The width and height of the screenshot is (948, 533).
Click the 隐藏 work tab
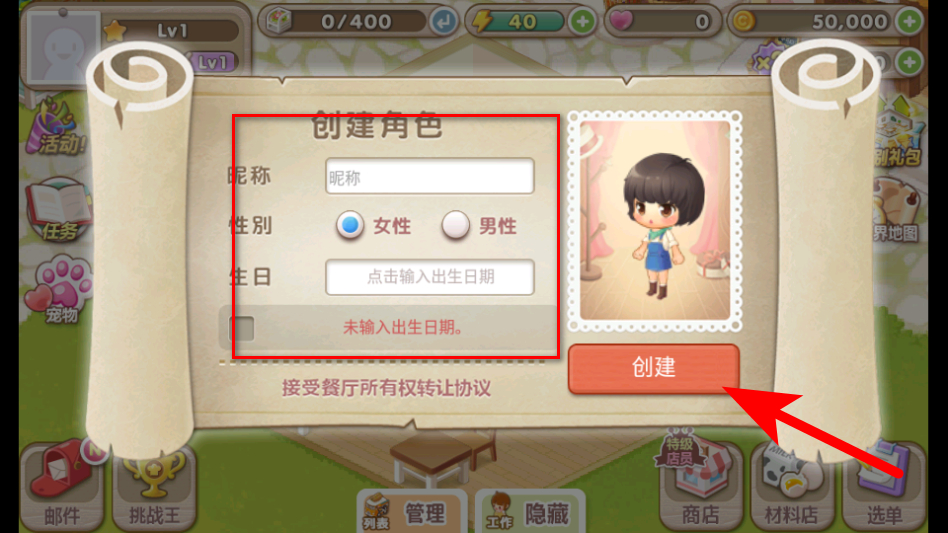point(530,512)
